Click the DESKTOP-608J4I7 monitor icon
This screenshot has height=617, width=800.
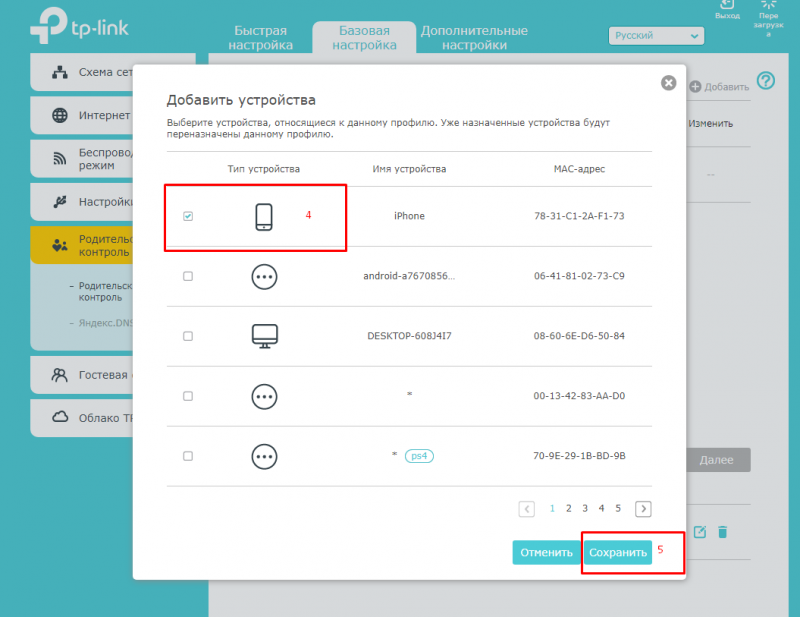coord(264,336)
